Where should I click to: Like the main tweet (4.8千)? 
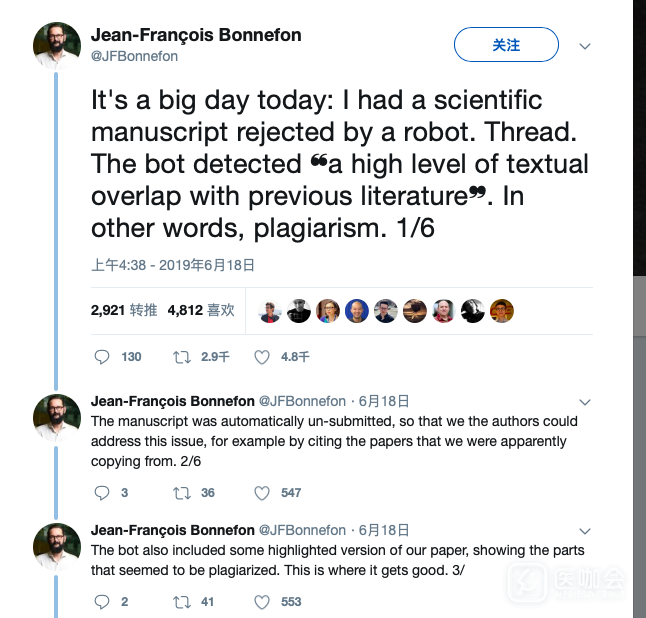tap(262, 357)
